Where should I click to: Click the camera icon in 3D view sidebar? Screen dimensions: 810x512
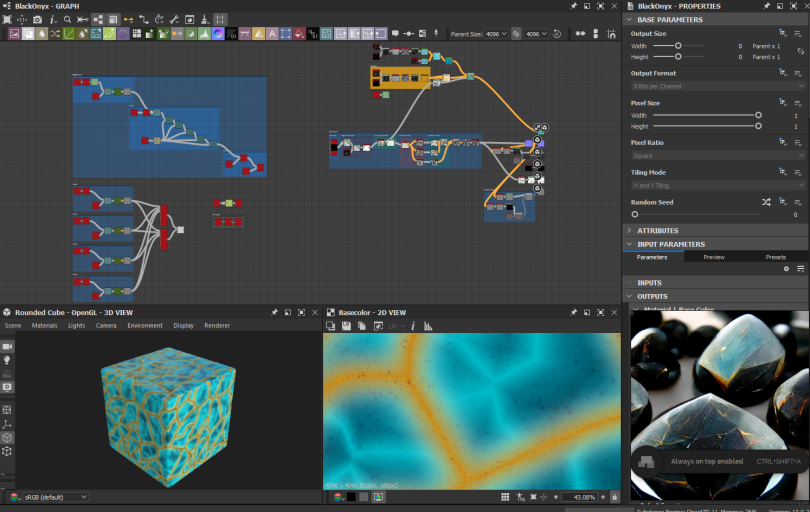tap(7, 346)
